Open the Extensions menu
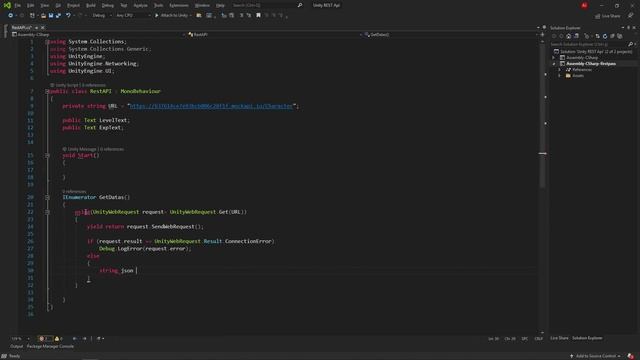The width and height of the screenshot is (640, 360). tap(179, 5)
